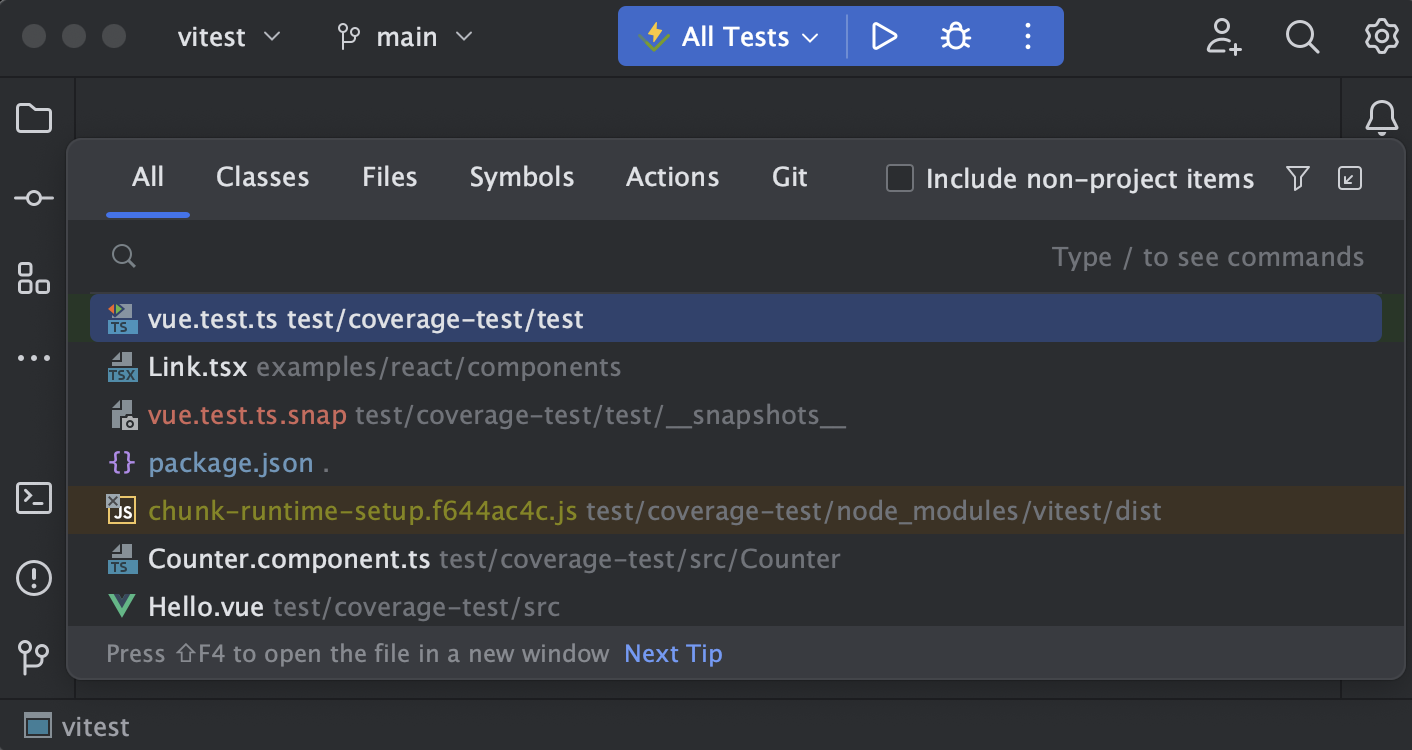Switch to the Git tab

[790, 178]
